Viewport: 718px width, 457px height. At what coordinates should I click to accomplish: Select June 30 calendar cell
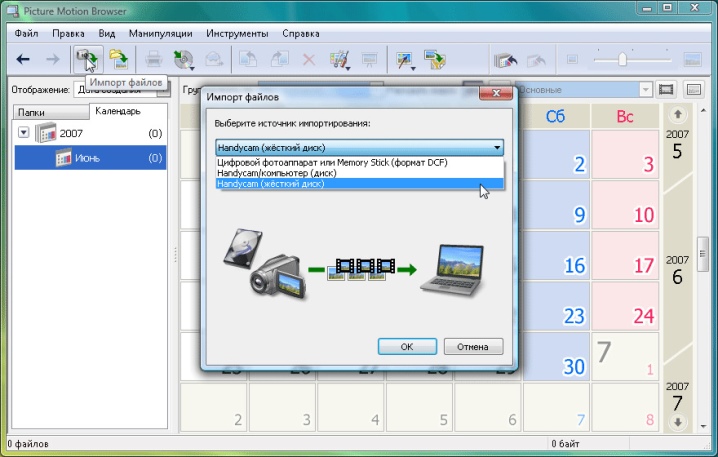pyautogui.click(x=556, y=356)
